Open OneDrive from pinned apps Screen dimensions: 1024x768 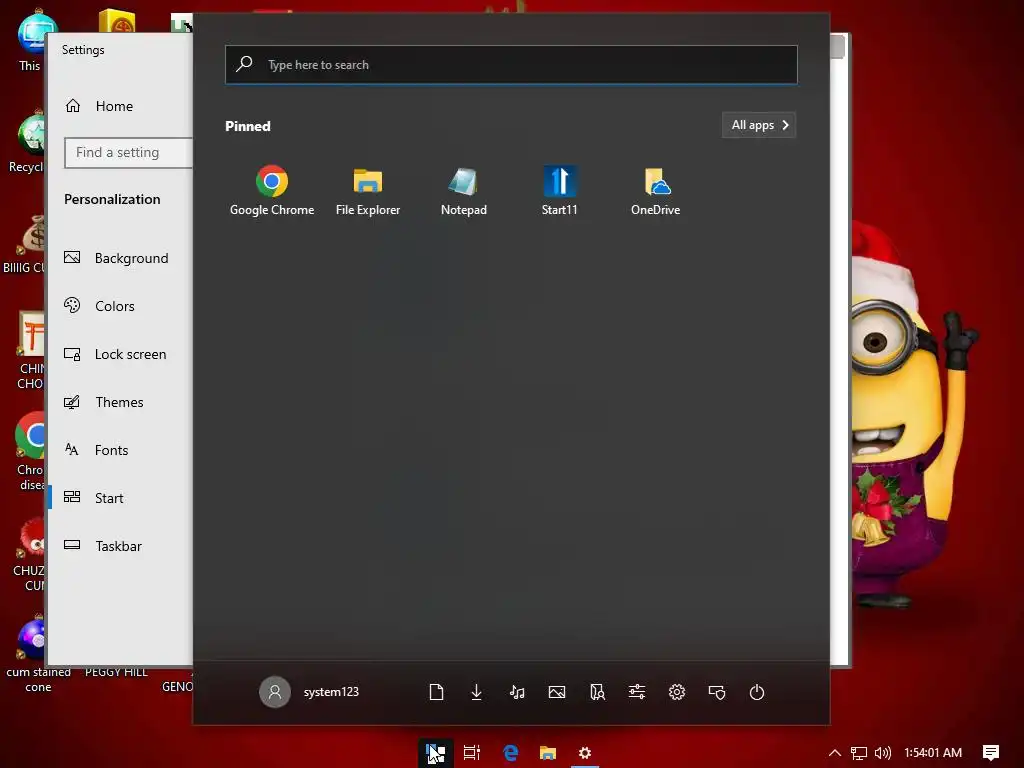tap(656, 190)
